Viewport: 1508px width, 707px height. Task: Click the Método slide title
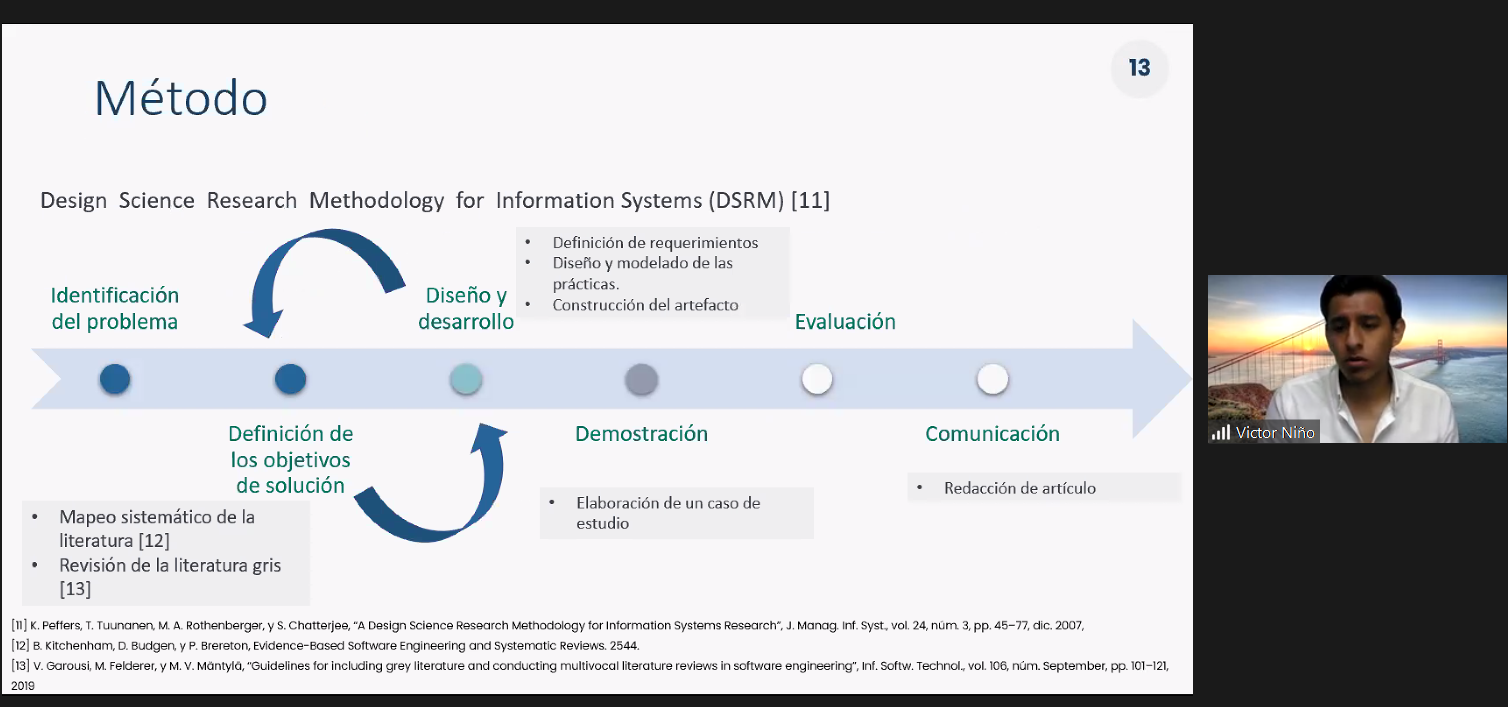[181, 99]
